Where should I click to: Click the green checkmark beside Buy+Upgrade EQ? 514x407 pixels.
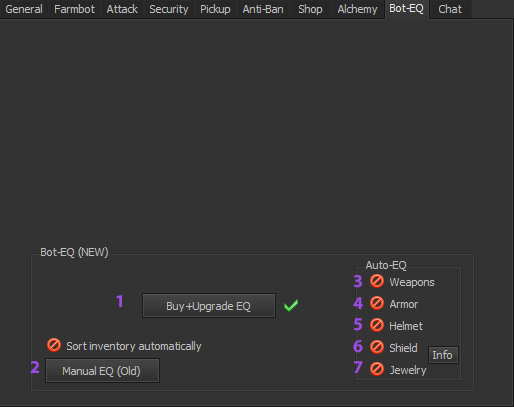point(291,305)
